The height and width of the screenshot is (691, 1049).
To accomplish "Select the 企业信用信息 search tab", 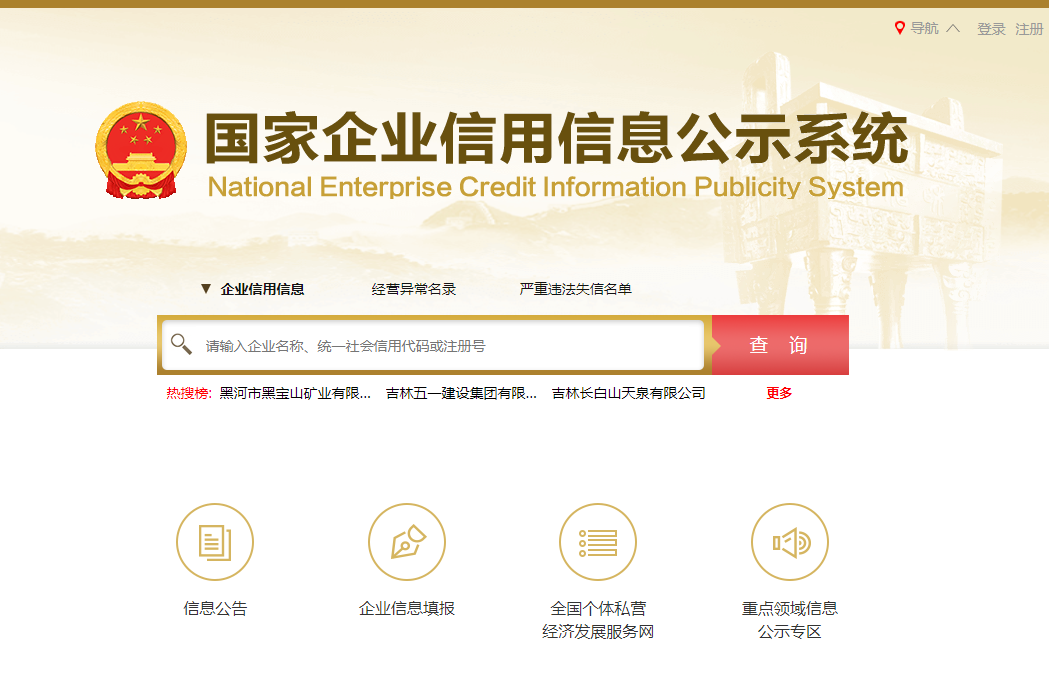I will tap(262, 289).
